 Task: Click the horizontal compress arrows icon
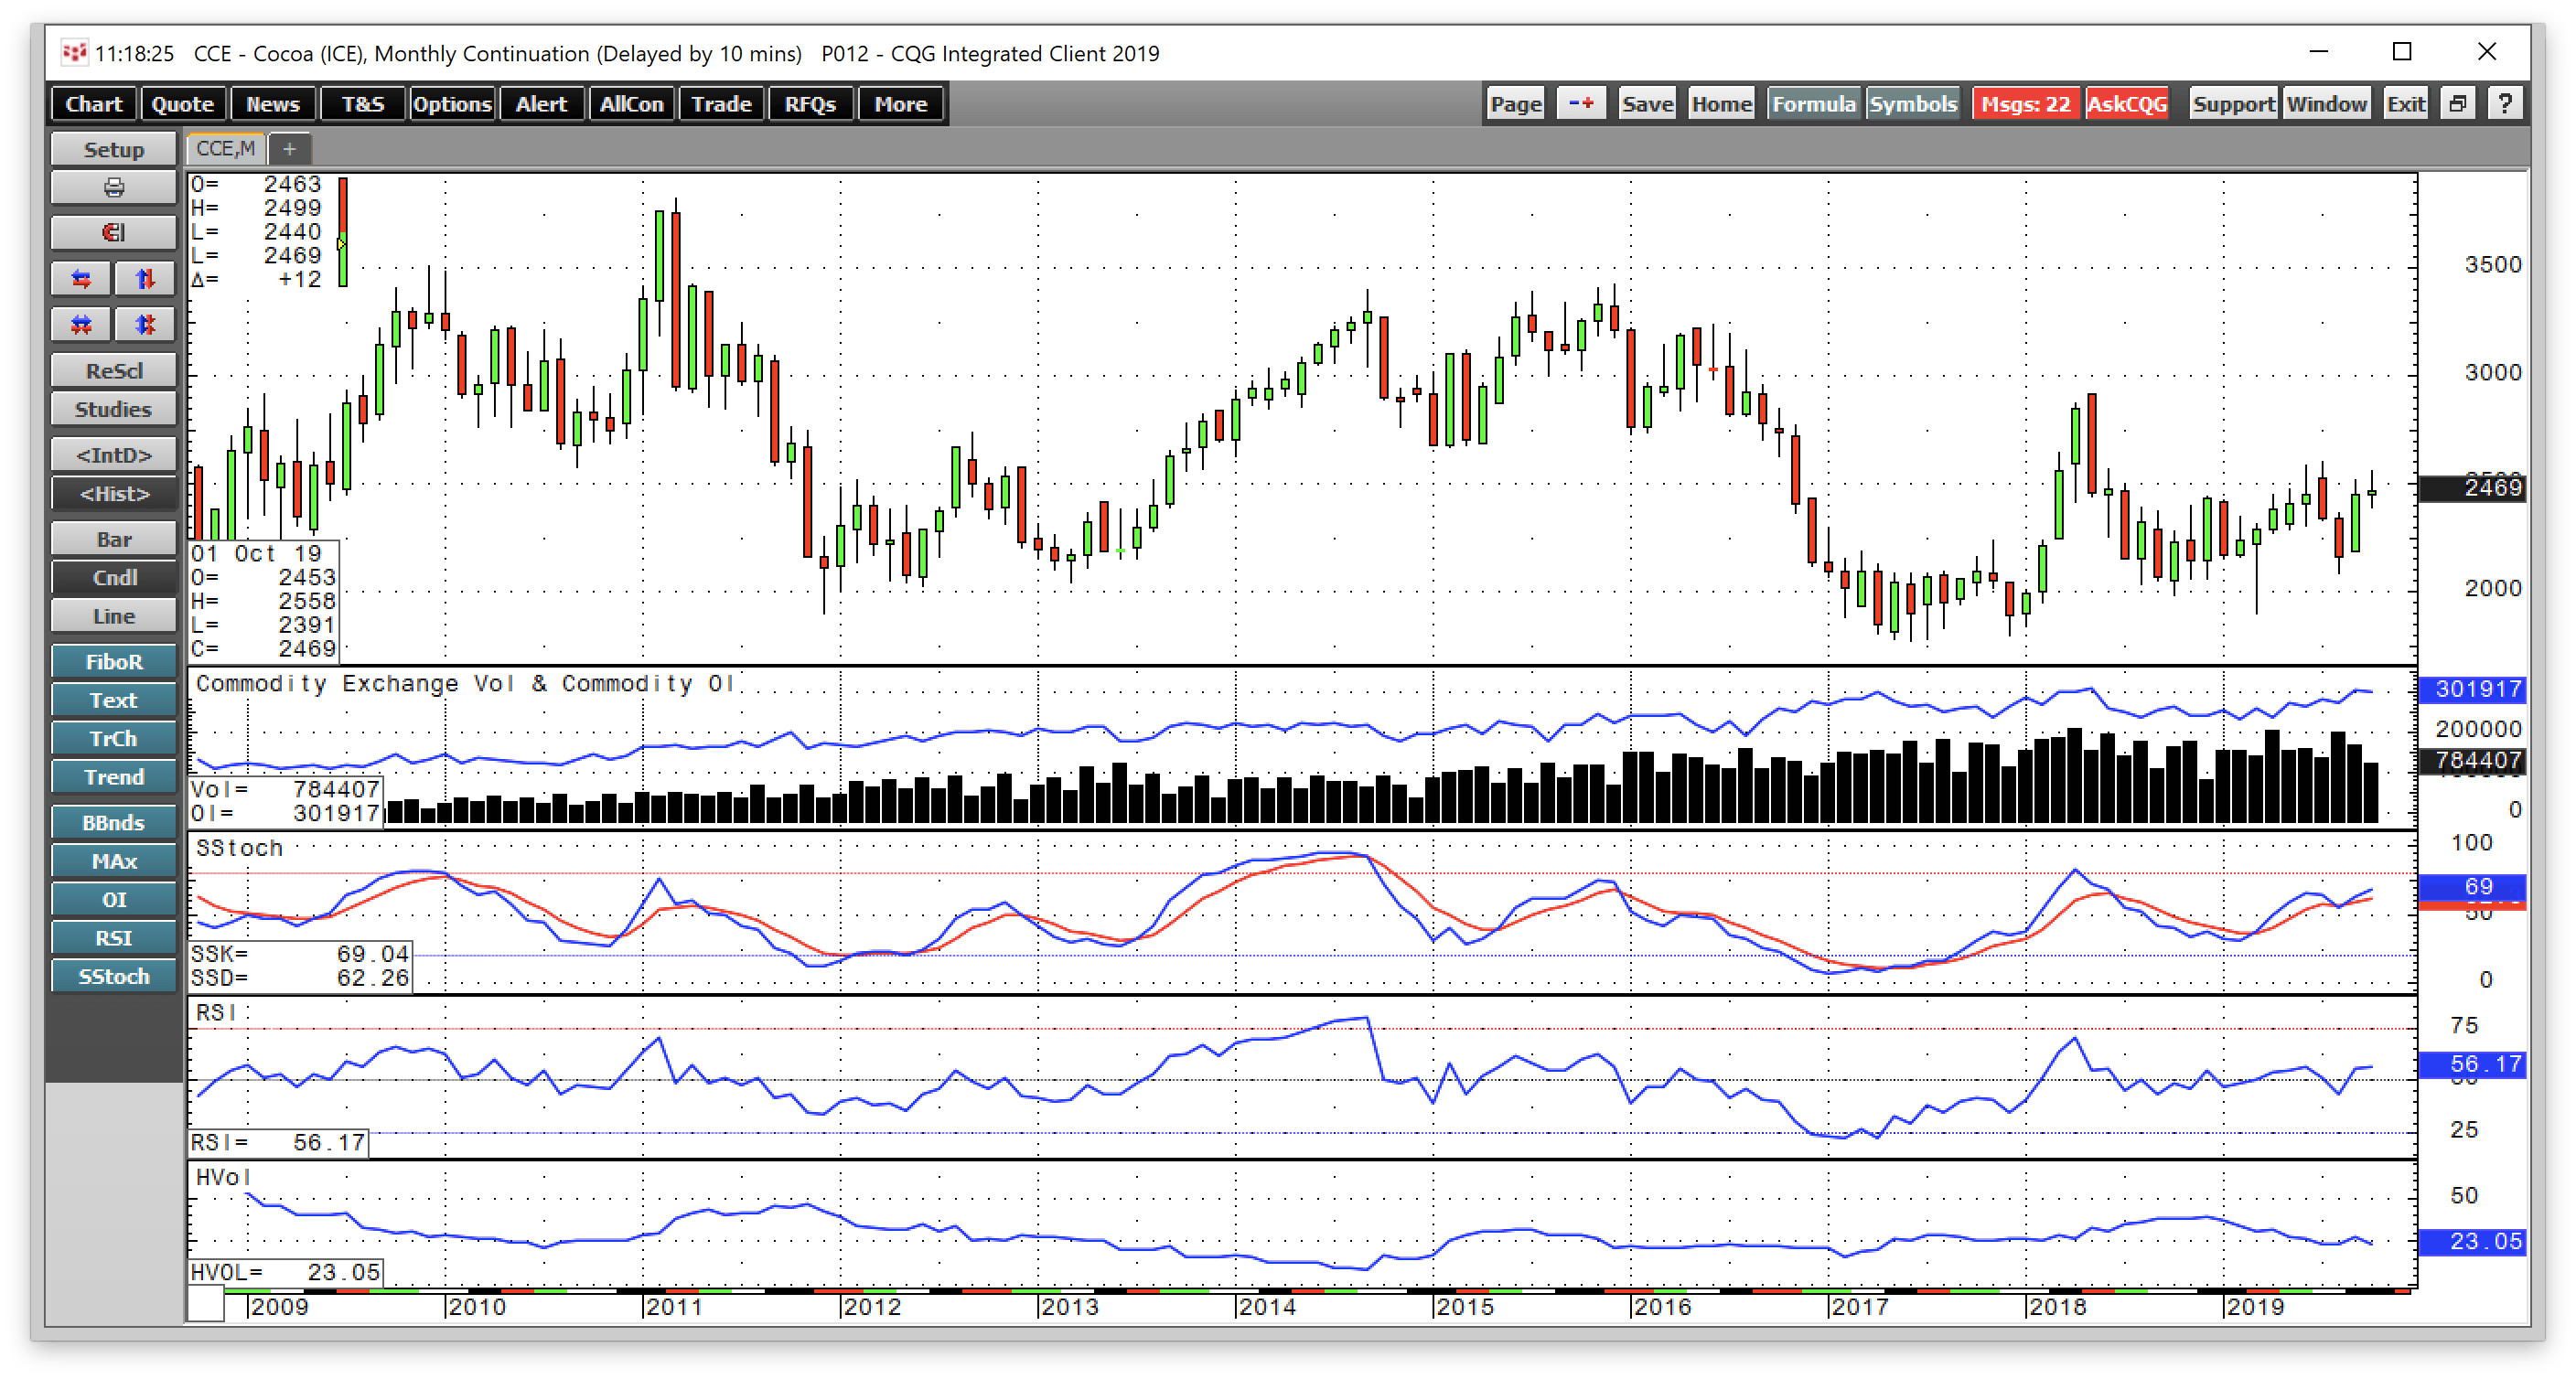80,324
